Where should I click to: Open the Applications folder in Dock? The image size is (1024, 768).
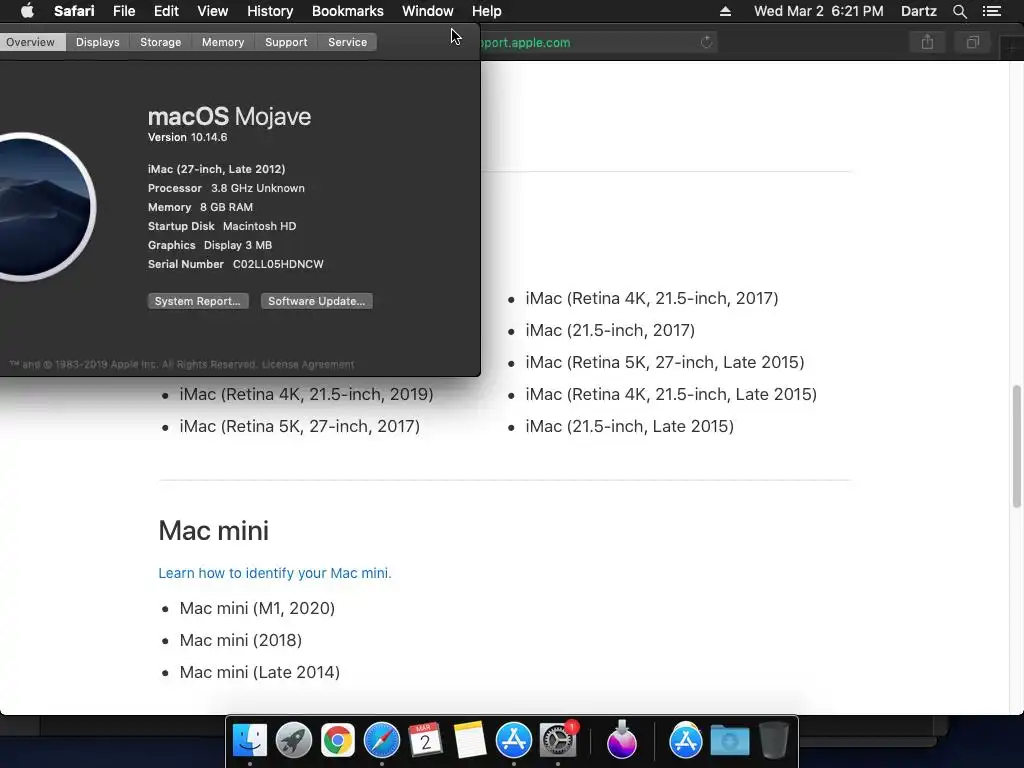click(685, 741)
